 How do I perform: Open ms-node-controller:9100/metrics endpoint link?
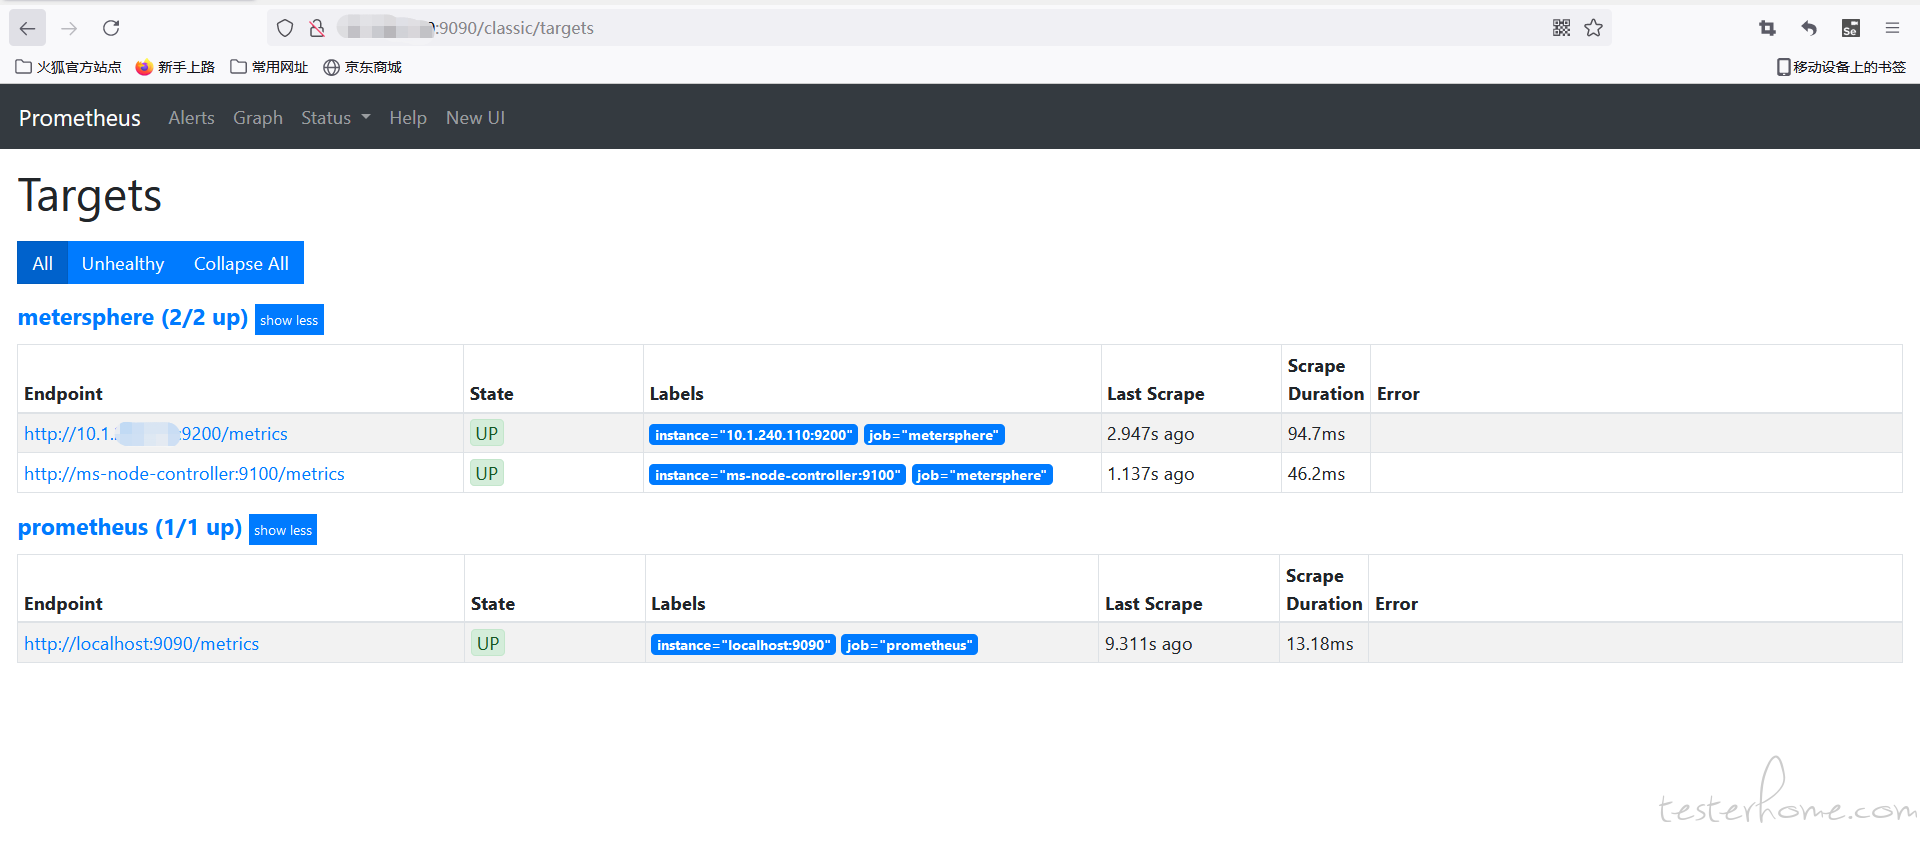pyautogui.click(x=184, y=474)
